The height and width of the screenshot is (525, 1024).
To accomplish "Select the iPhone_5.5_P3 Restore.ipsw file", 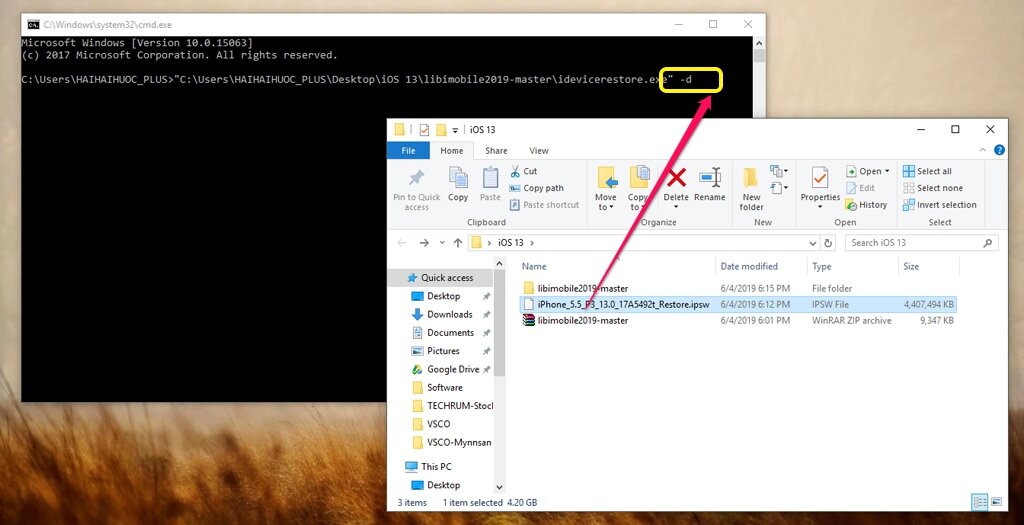I will (738, 304).
